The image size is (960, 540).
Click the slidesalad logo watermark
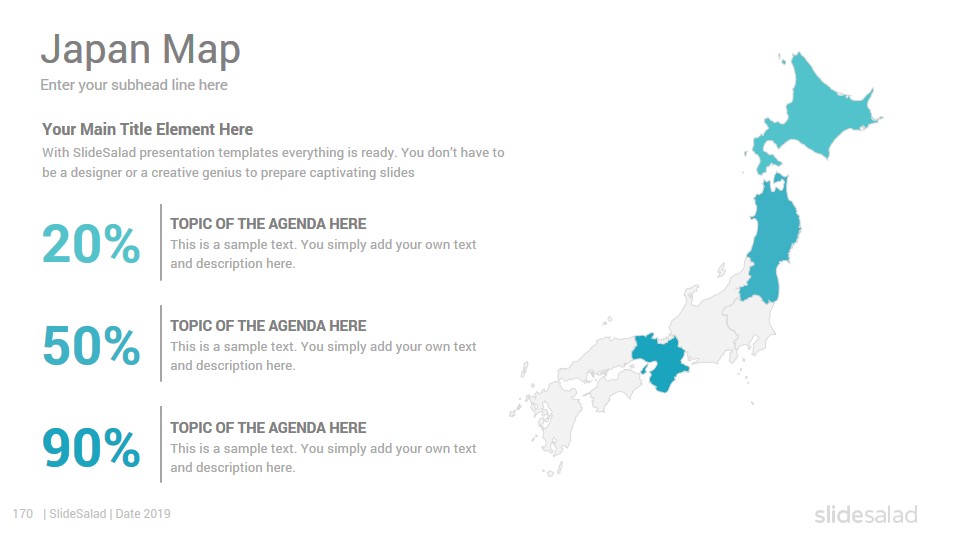(x=866, y=514)
